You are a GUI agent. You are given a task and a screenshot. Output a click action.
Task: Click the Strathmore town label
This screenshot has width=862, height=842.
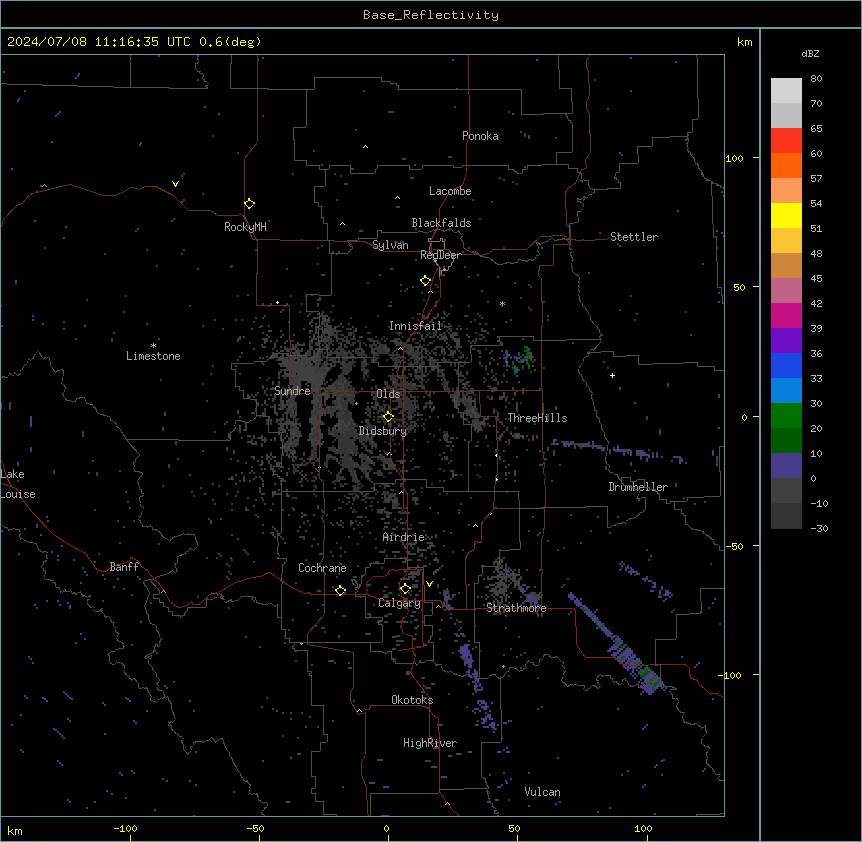click(x=516, y=608)
